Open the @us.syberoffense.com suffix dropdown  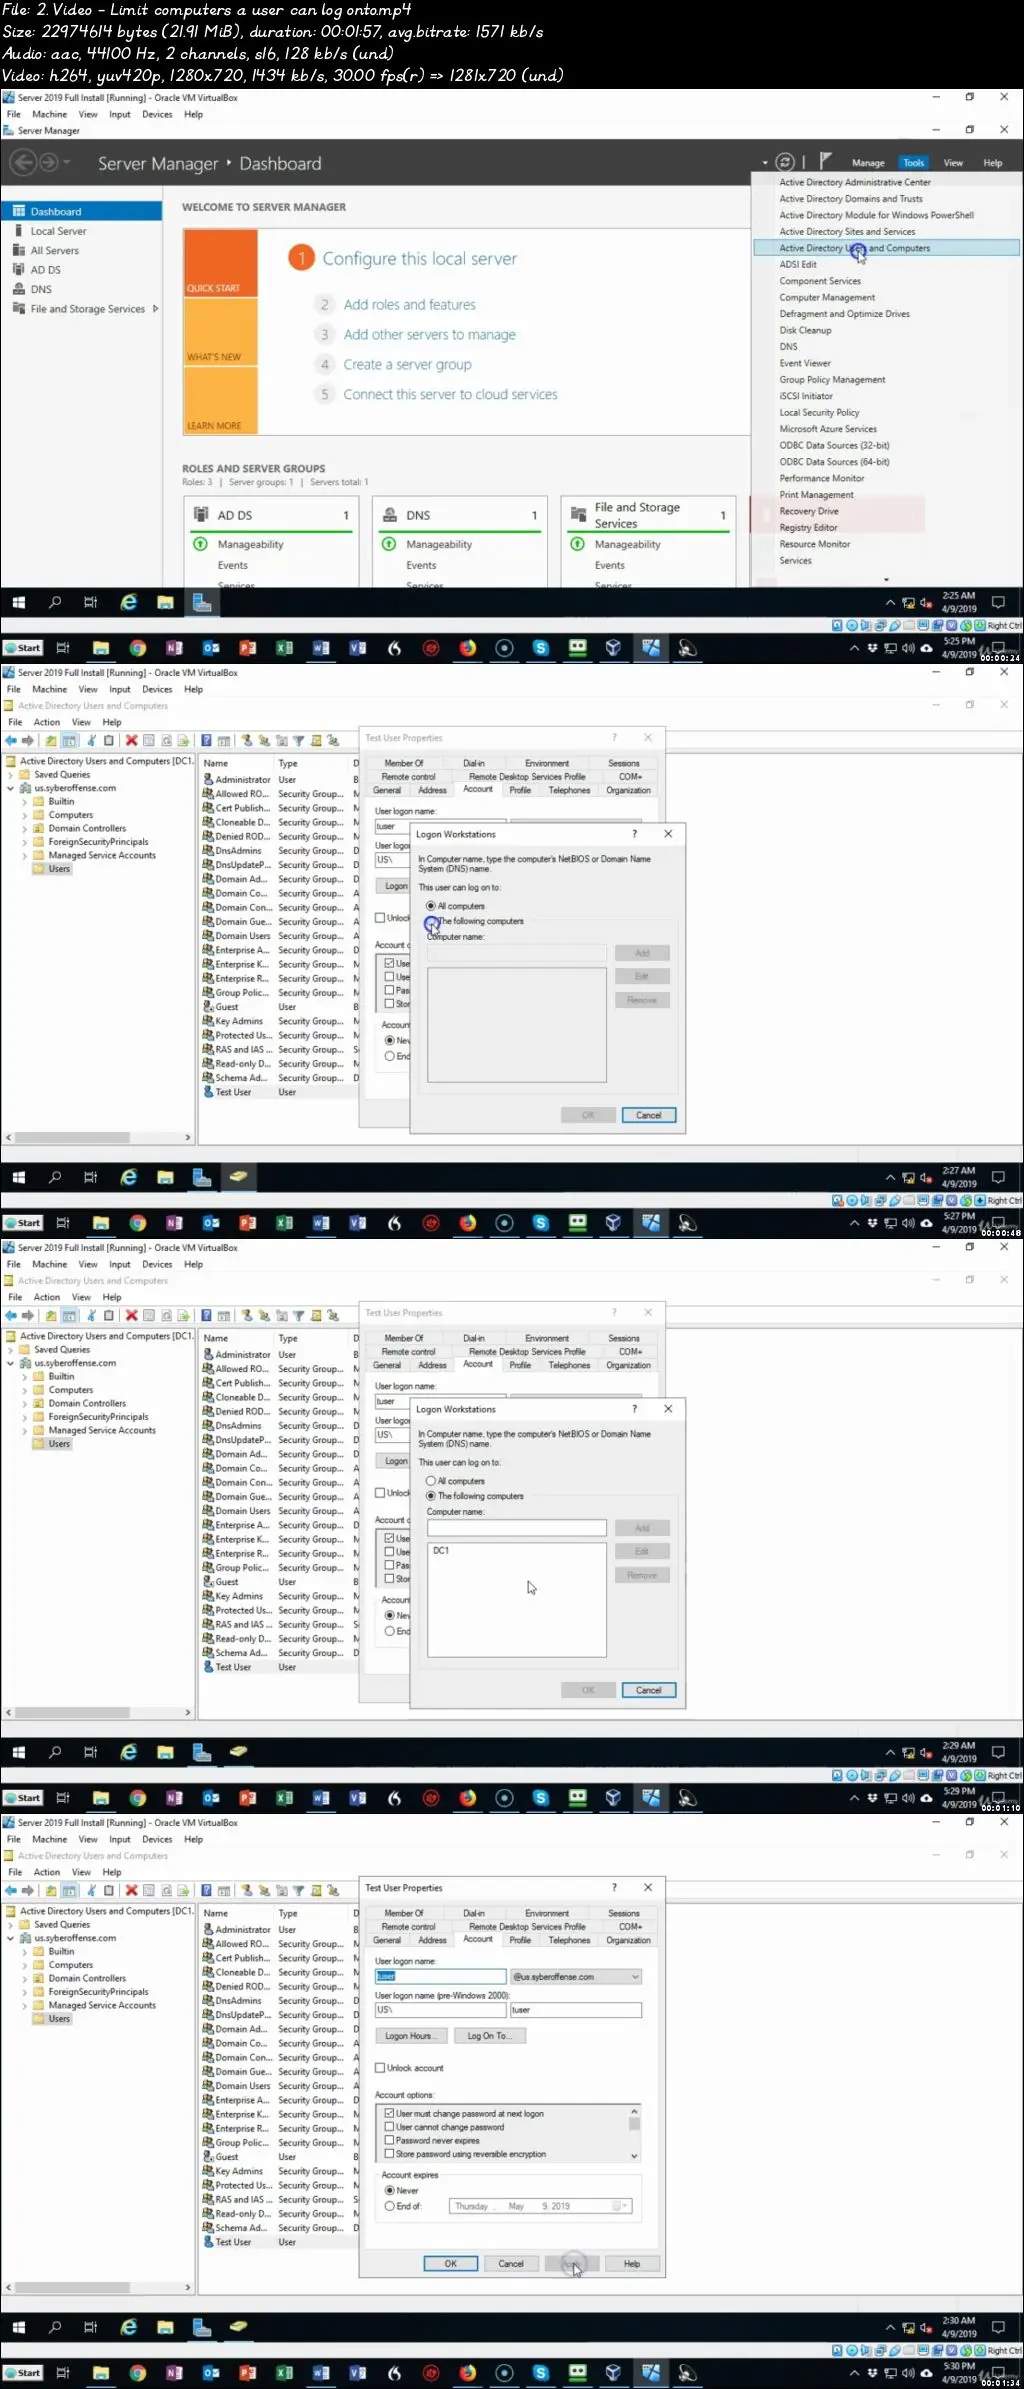click(635, 1976)
